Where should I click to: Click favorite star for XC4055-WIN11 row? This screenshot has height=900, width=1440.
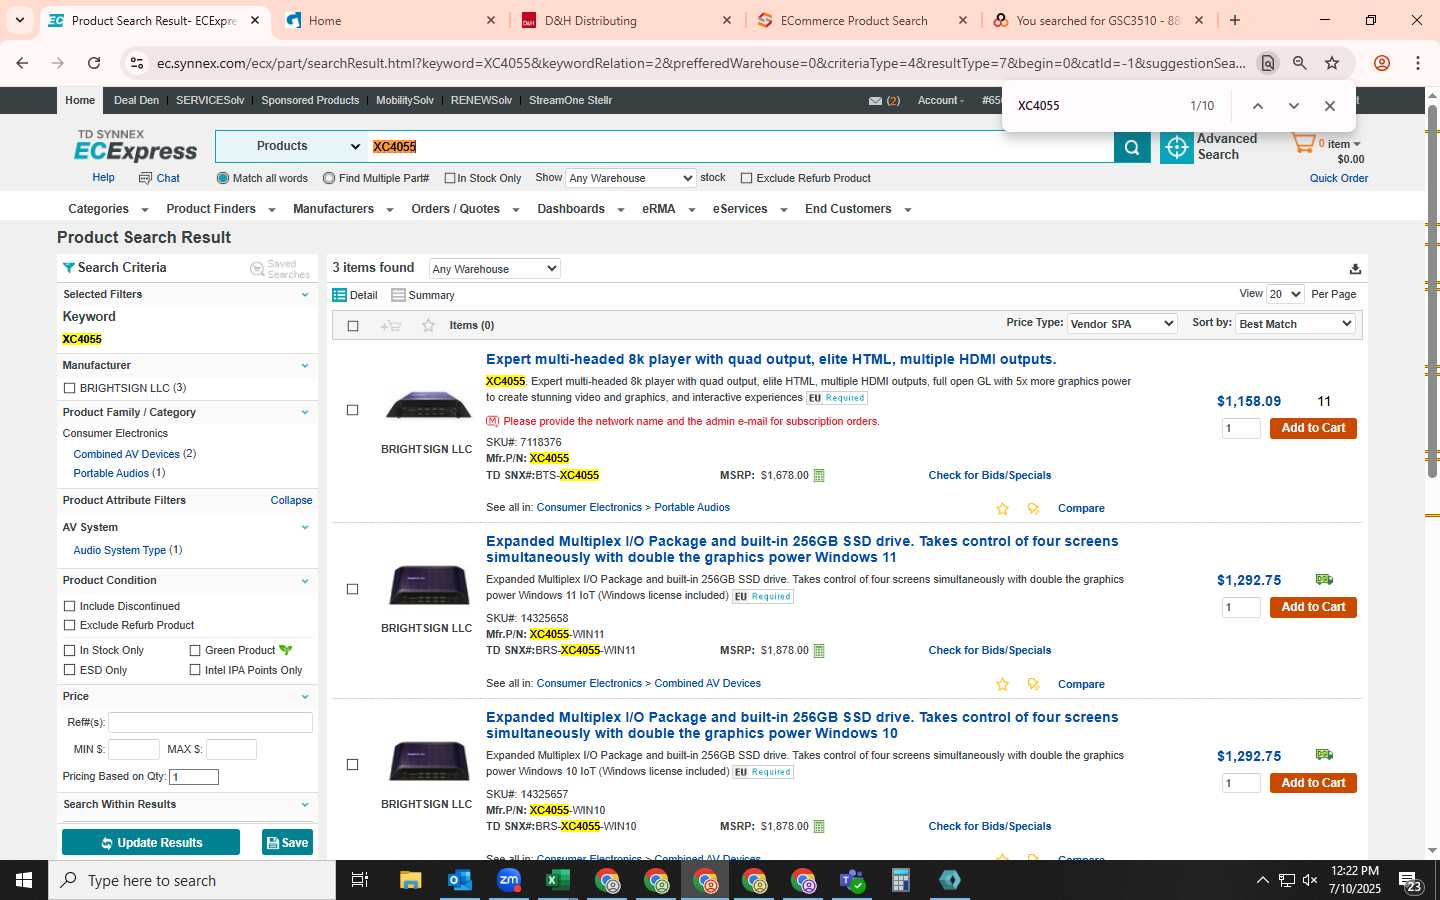1002,685
